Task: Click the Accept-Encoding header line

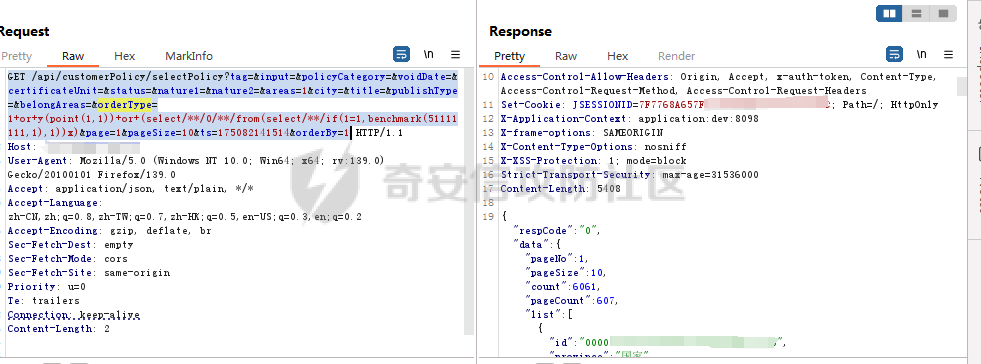Action: pos(109,231)
